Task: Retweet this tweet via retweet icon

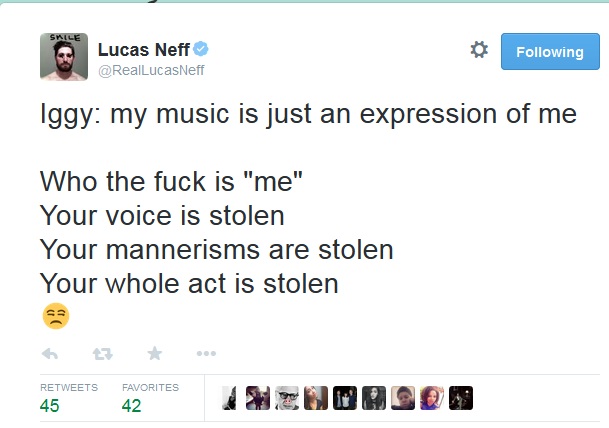Action: [x=103, y=354]
